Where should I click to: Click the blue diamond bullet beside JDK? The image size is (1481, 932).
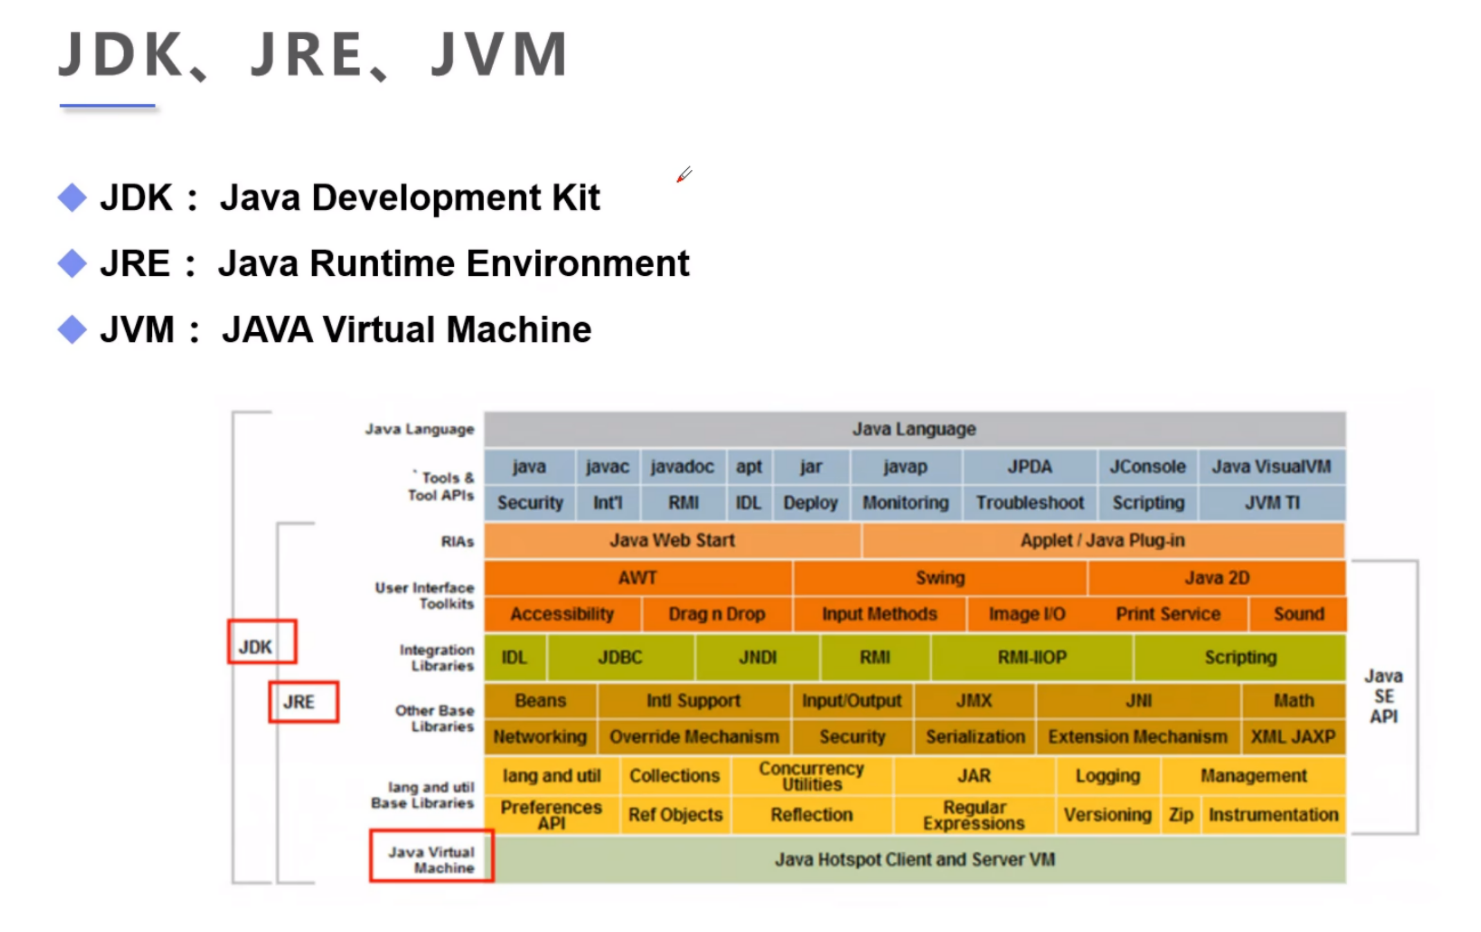[71, 198]
